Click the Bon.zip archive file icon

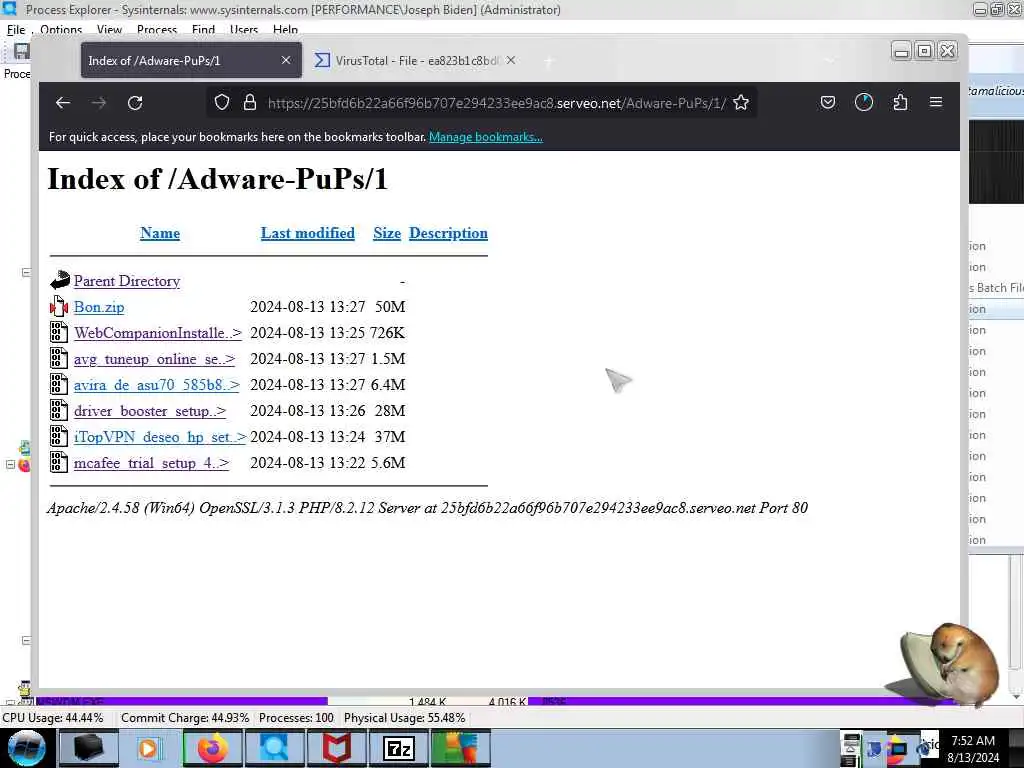click(x=59, y=306)
